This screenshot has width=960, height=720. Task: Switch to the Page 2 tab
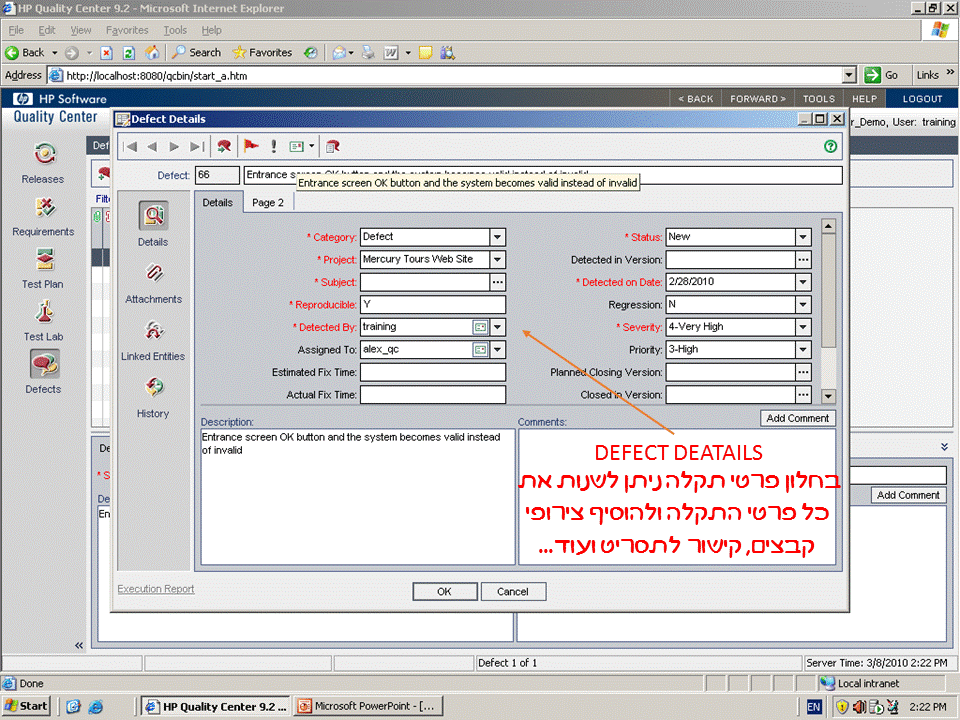click(x=268, y=203)
